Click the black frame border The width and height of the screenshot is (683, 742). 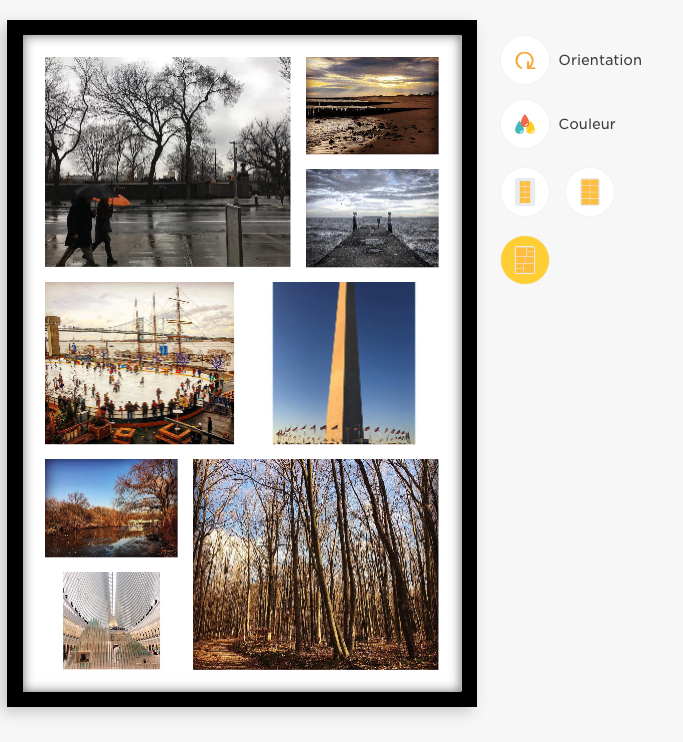pyautogui.click(x=241, y=27)
